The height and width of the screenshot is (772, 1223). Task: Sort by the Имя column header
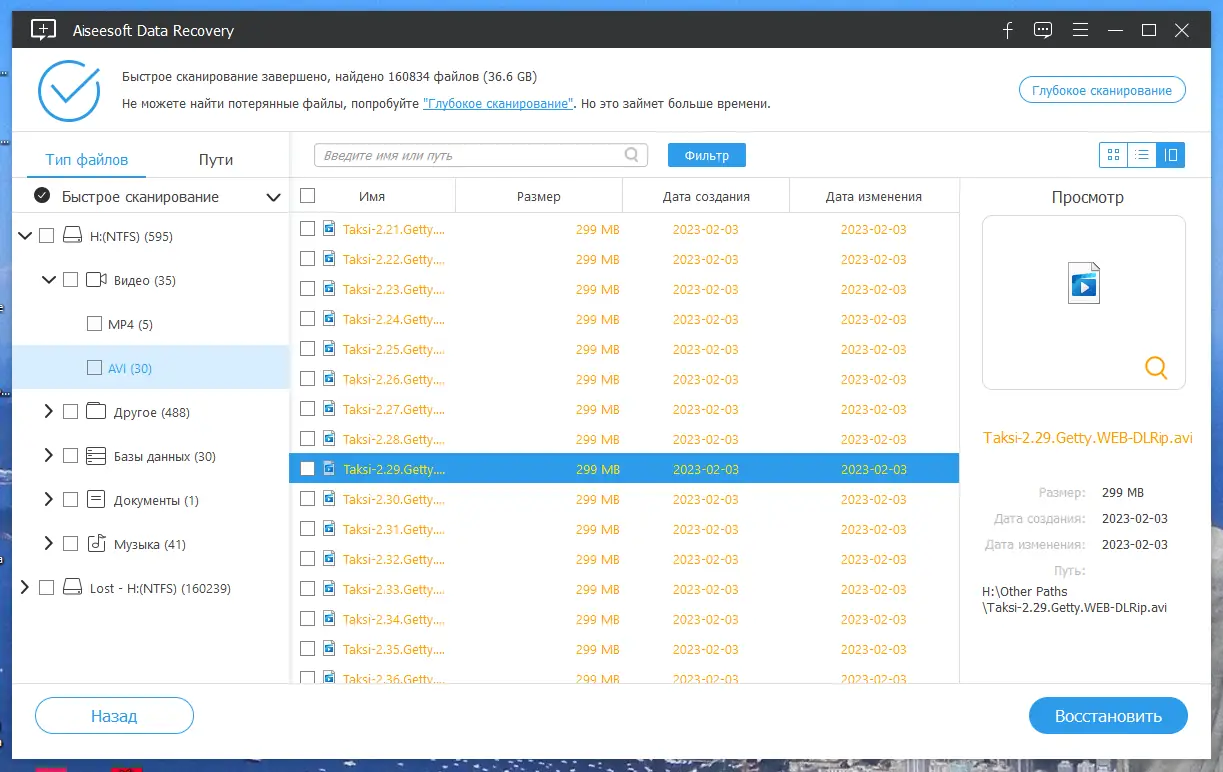(372, 196)
